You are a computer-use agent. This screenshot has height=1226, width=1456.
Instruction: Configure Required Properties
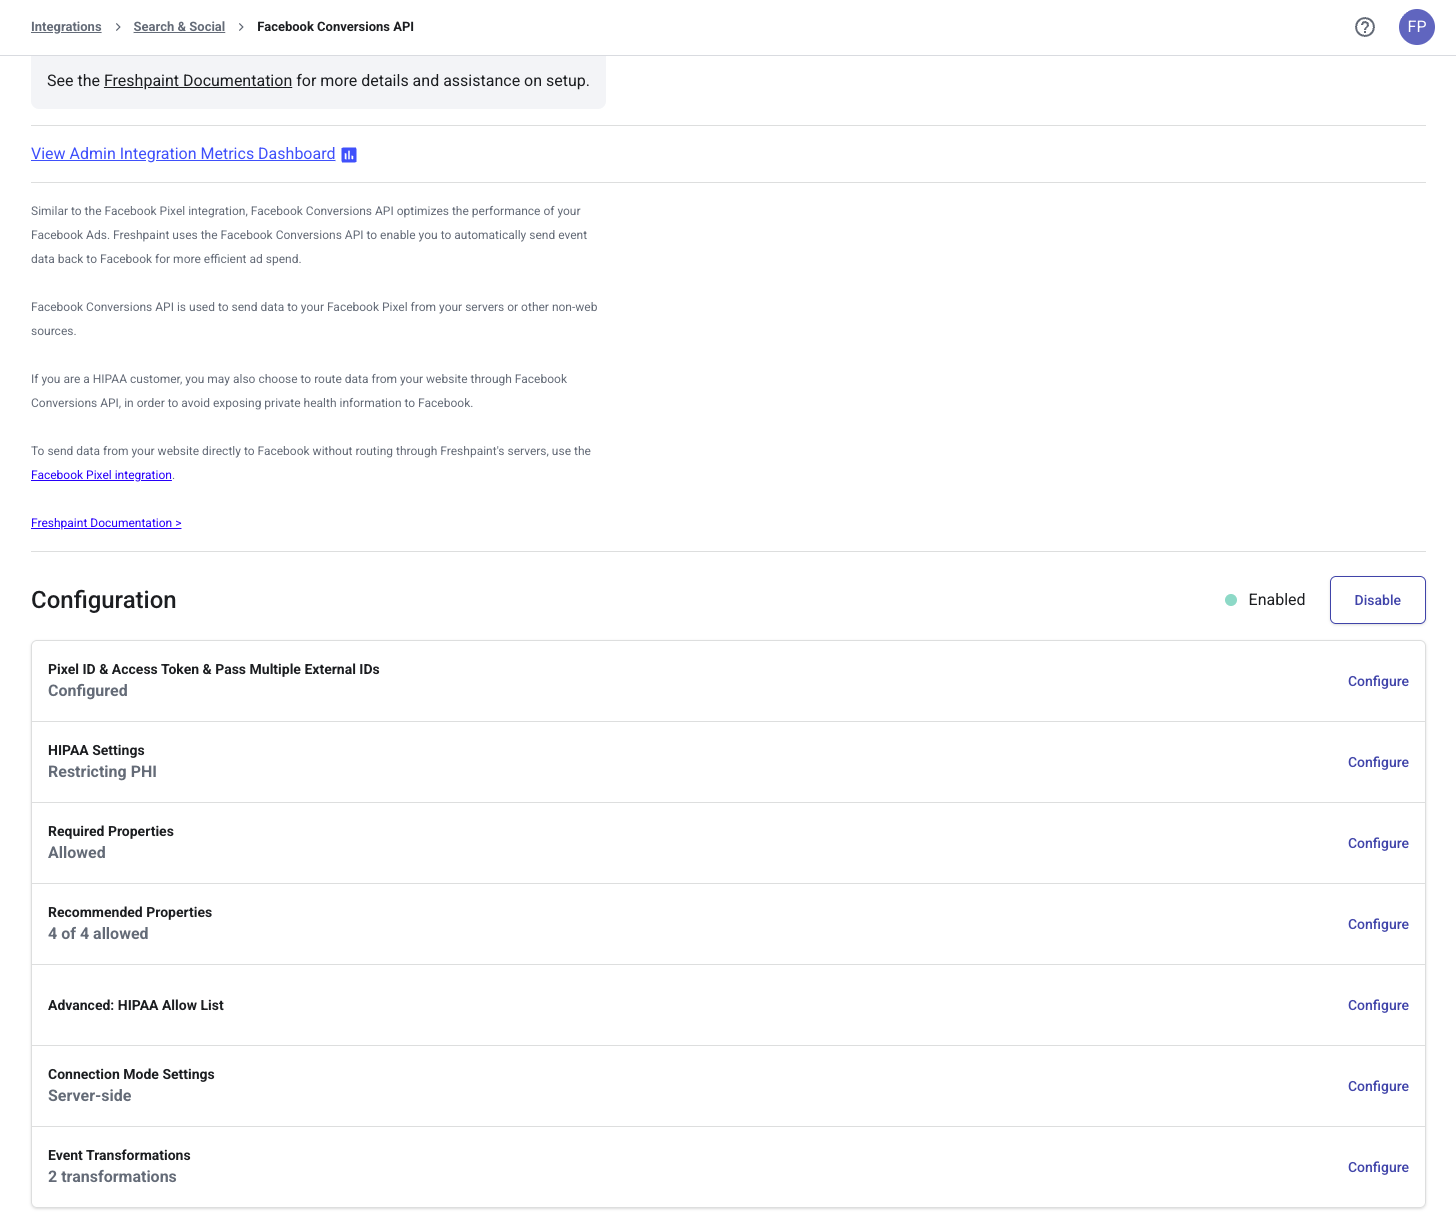click(1378, 843)
